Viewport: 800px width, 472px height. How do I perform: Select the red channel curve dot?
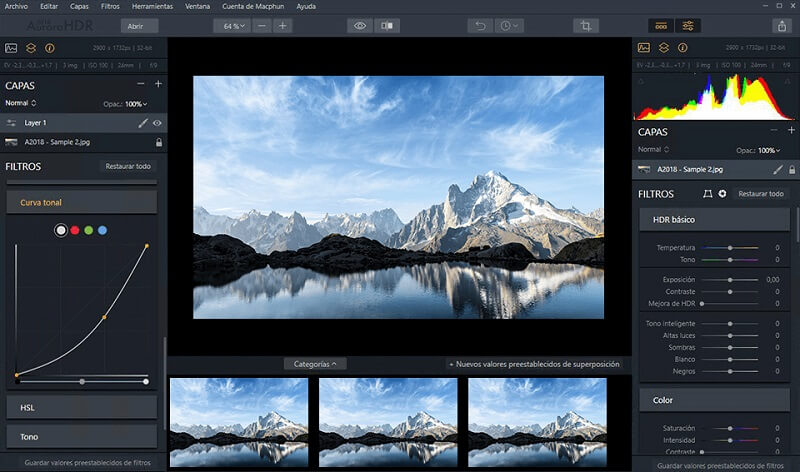[75, 230]
